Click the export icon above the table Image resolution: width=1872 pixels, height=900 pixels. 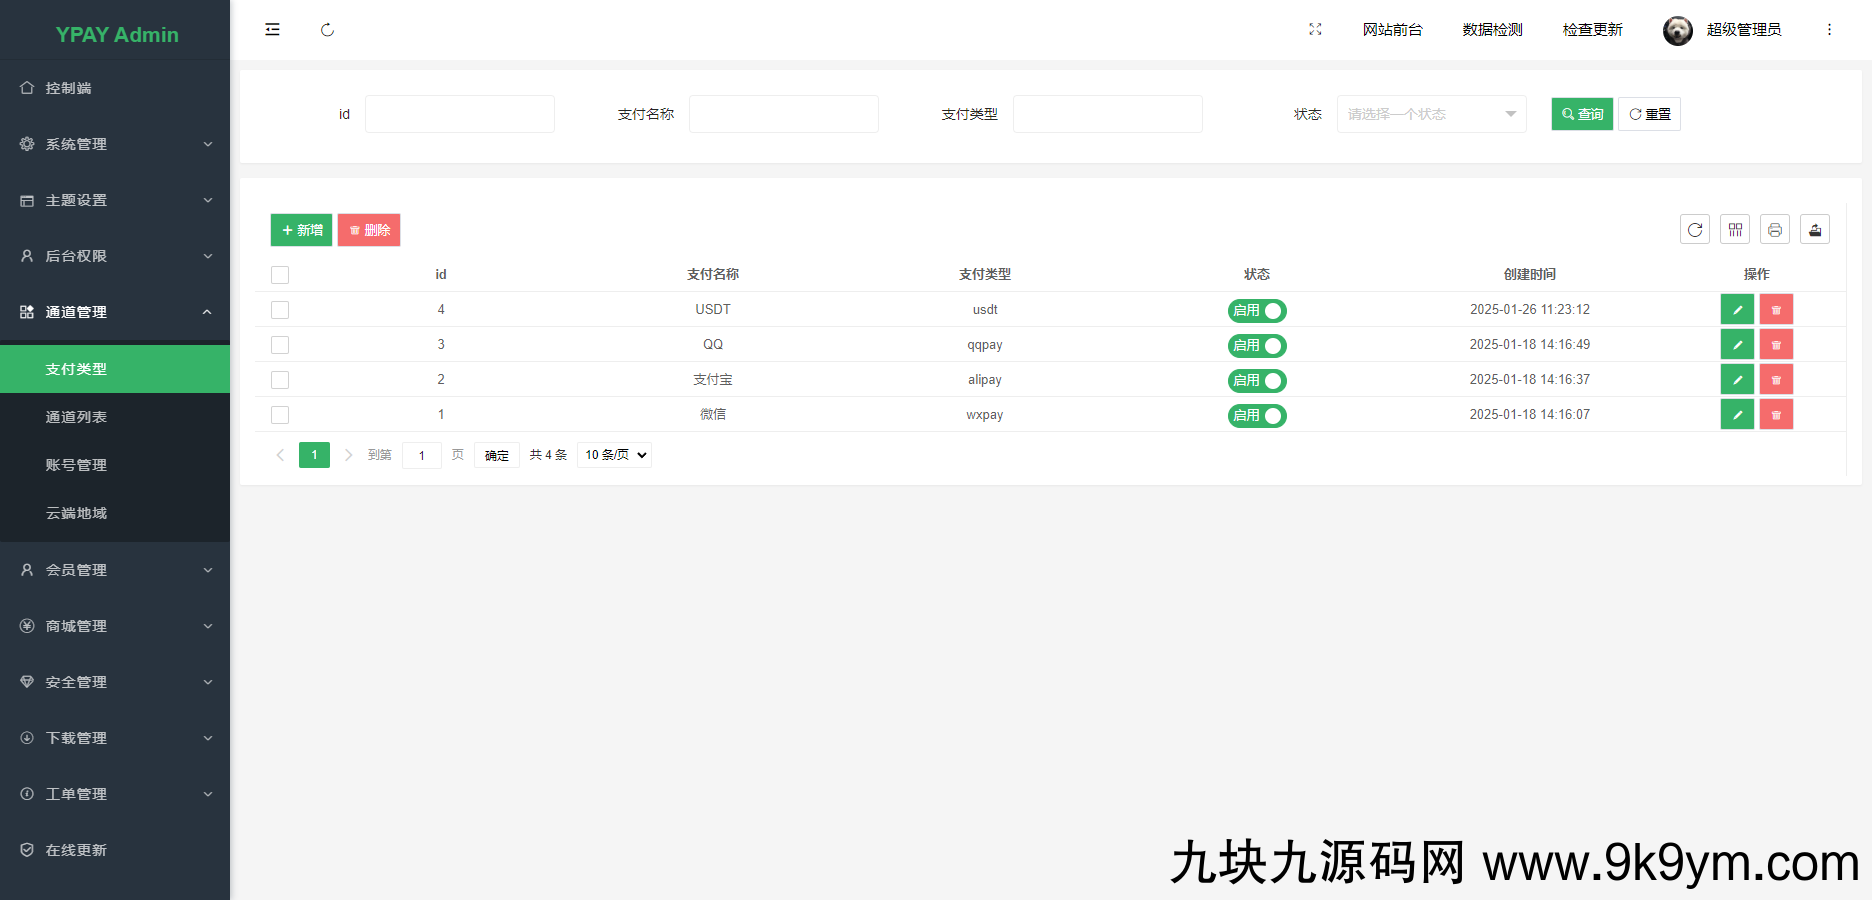click(x=1815, y=229)
